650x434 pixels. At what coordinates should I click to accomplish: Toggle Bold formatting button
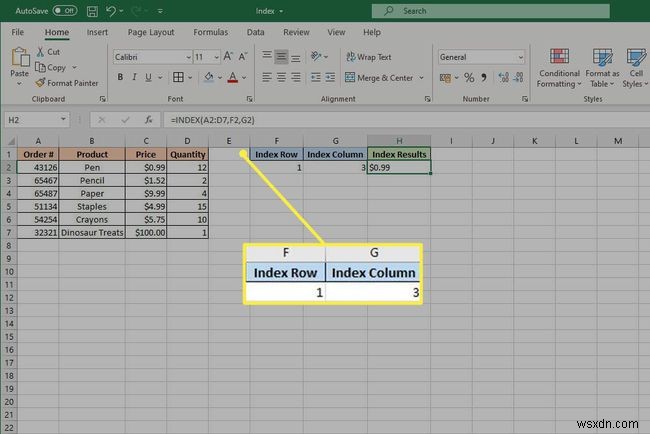pos(120,77)
